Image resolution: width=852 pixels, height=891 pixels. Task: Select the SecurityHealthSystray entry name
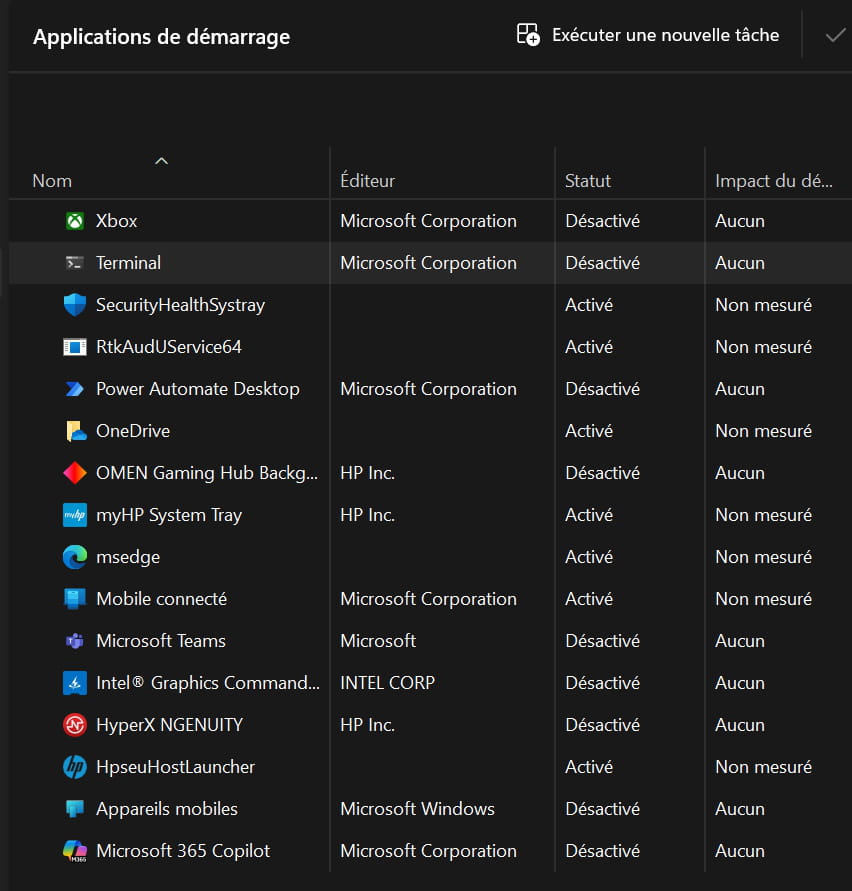tap(180, 305)
